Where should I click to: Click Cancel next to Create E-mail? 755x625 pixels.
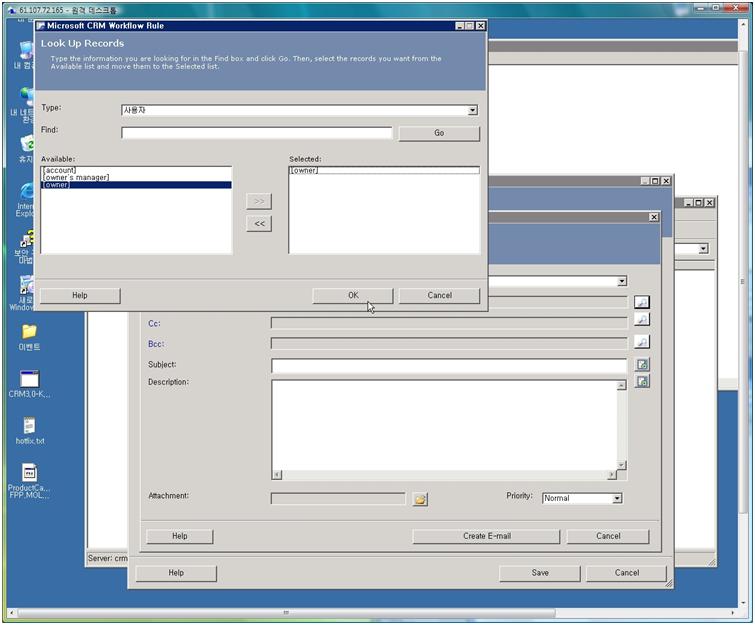[608, 536]
